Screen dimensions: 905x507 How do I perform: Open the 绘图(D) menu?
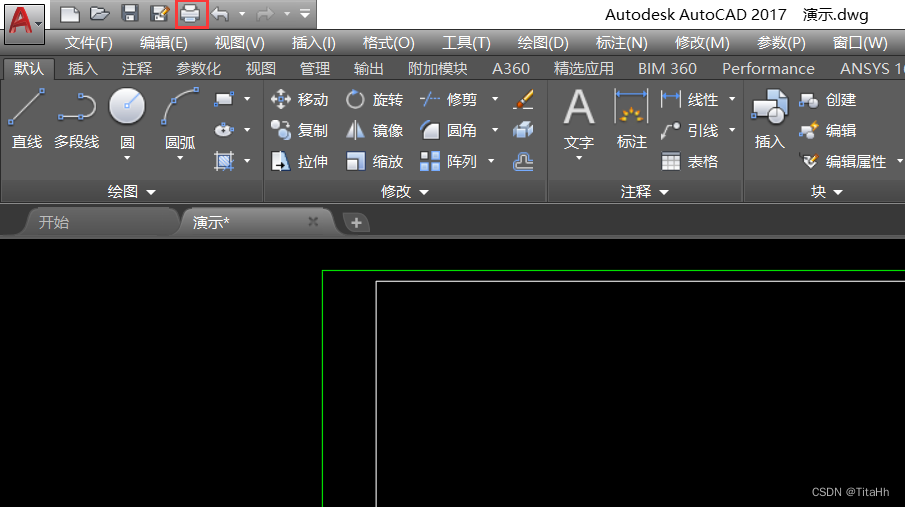[543, 43]
